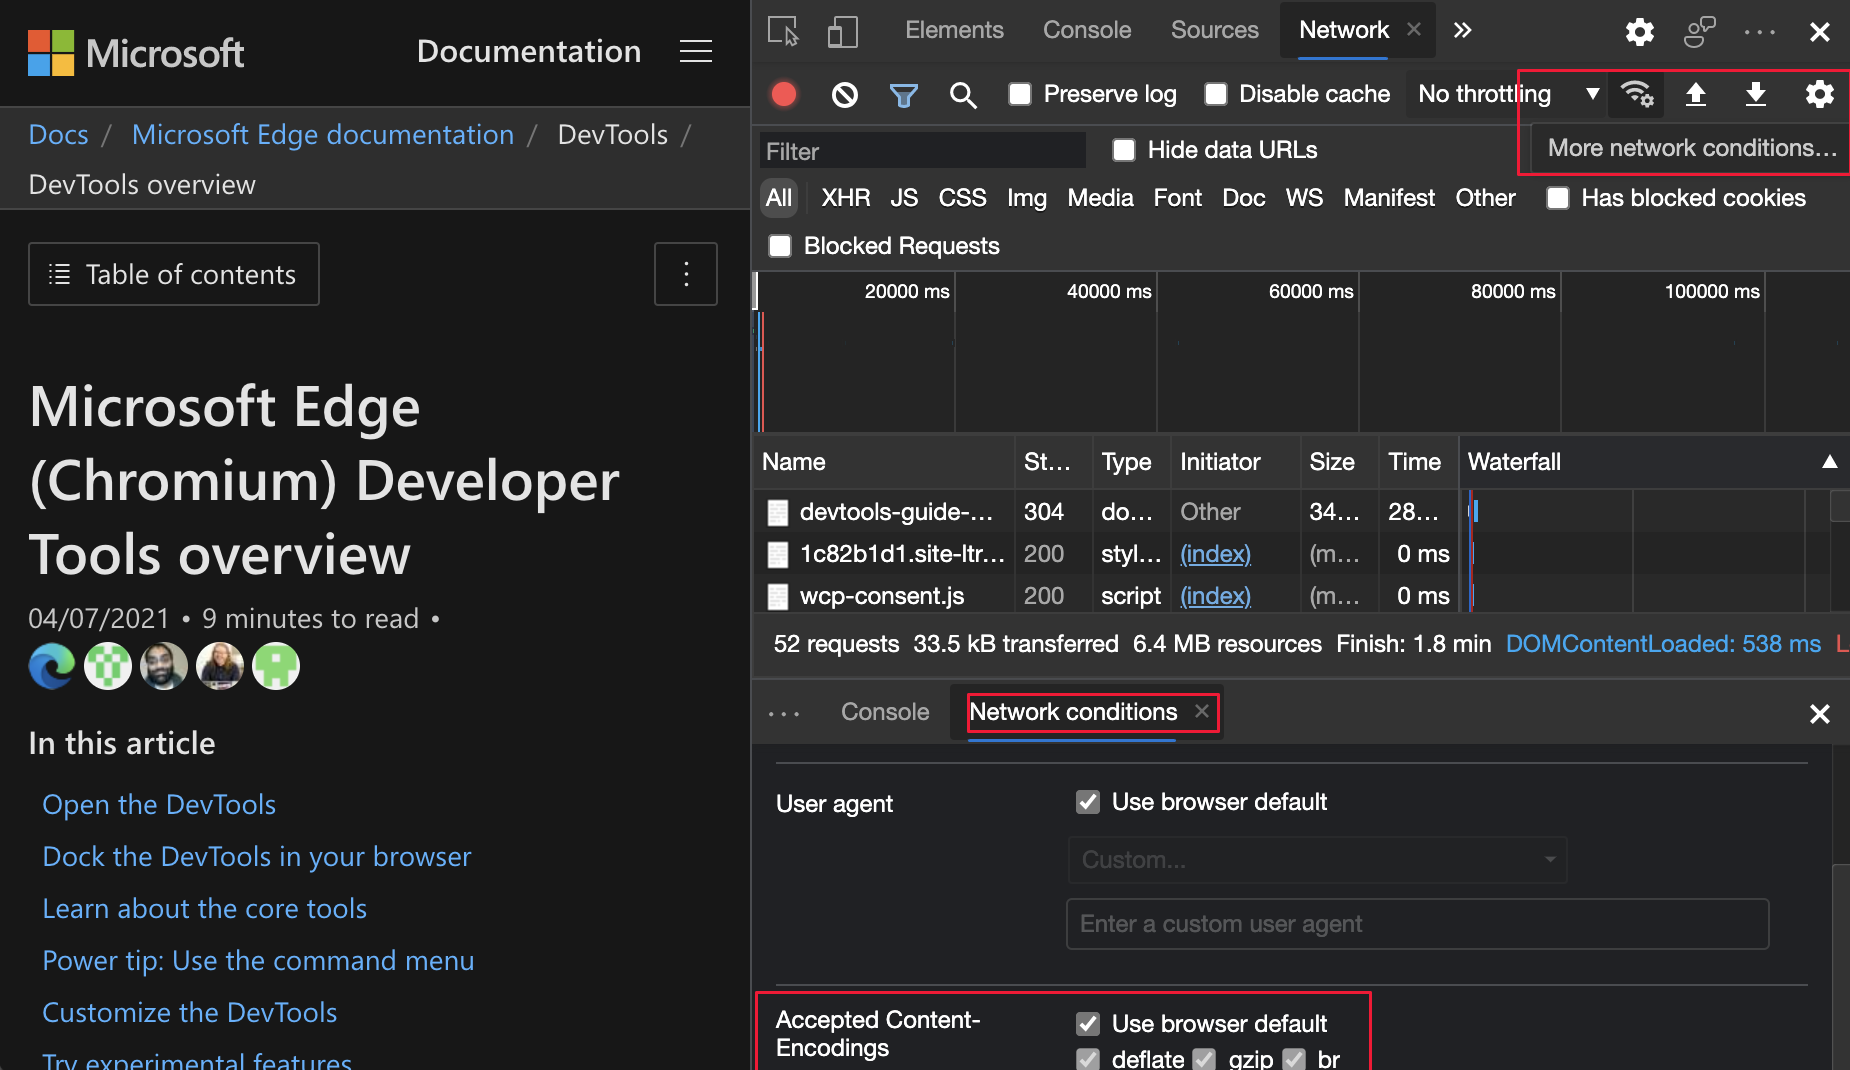Expand more DevTools tabs chevron
The height and width of the screenshot is (1070, 1850).
pyautogui.click(x=1462, y=31)
